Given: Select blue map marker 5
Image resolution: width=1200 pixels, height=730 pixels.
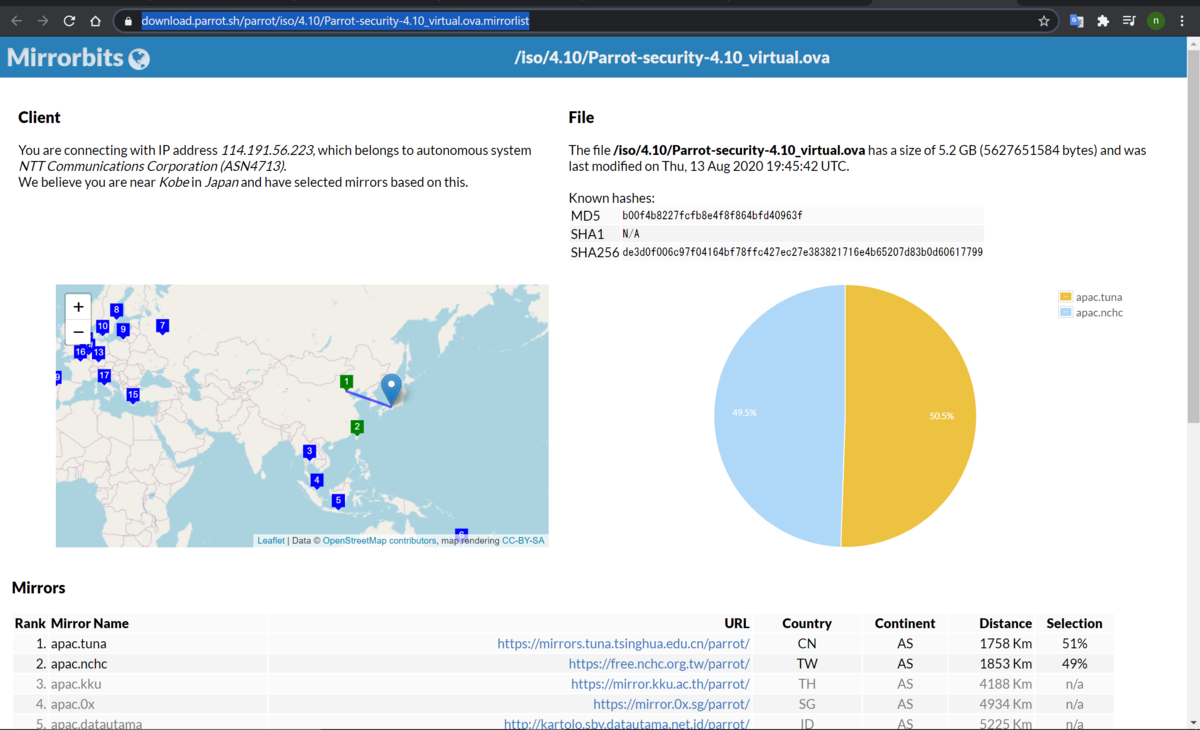Looking at the screenshot, I should pos(338,501).
